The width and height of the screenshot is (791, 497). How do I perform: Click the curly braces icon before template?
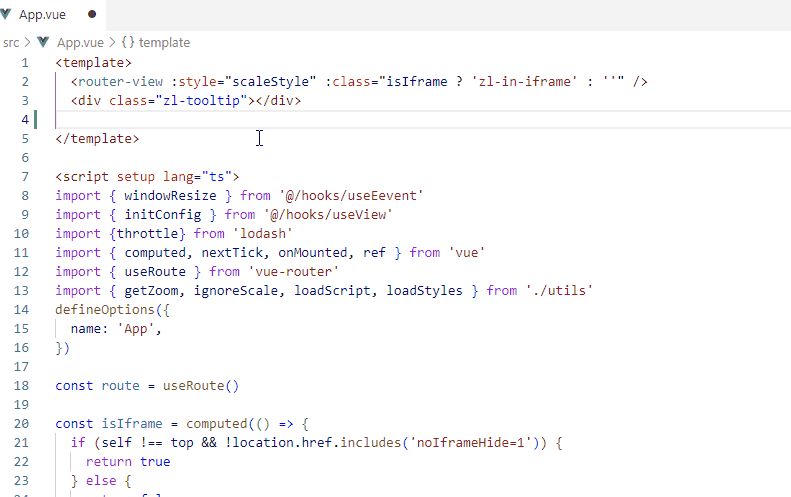128,42
